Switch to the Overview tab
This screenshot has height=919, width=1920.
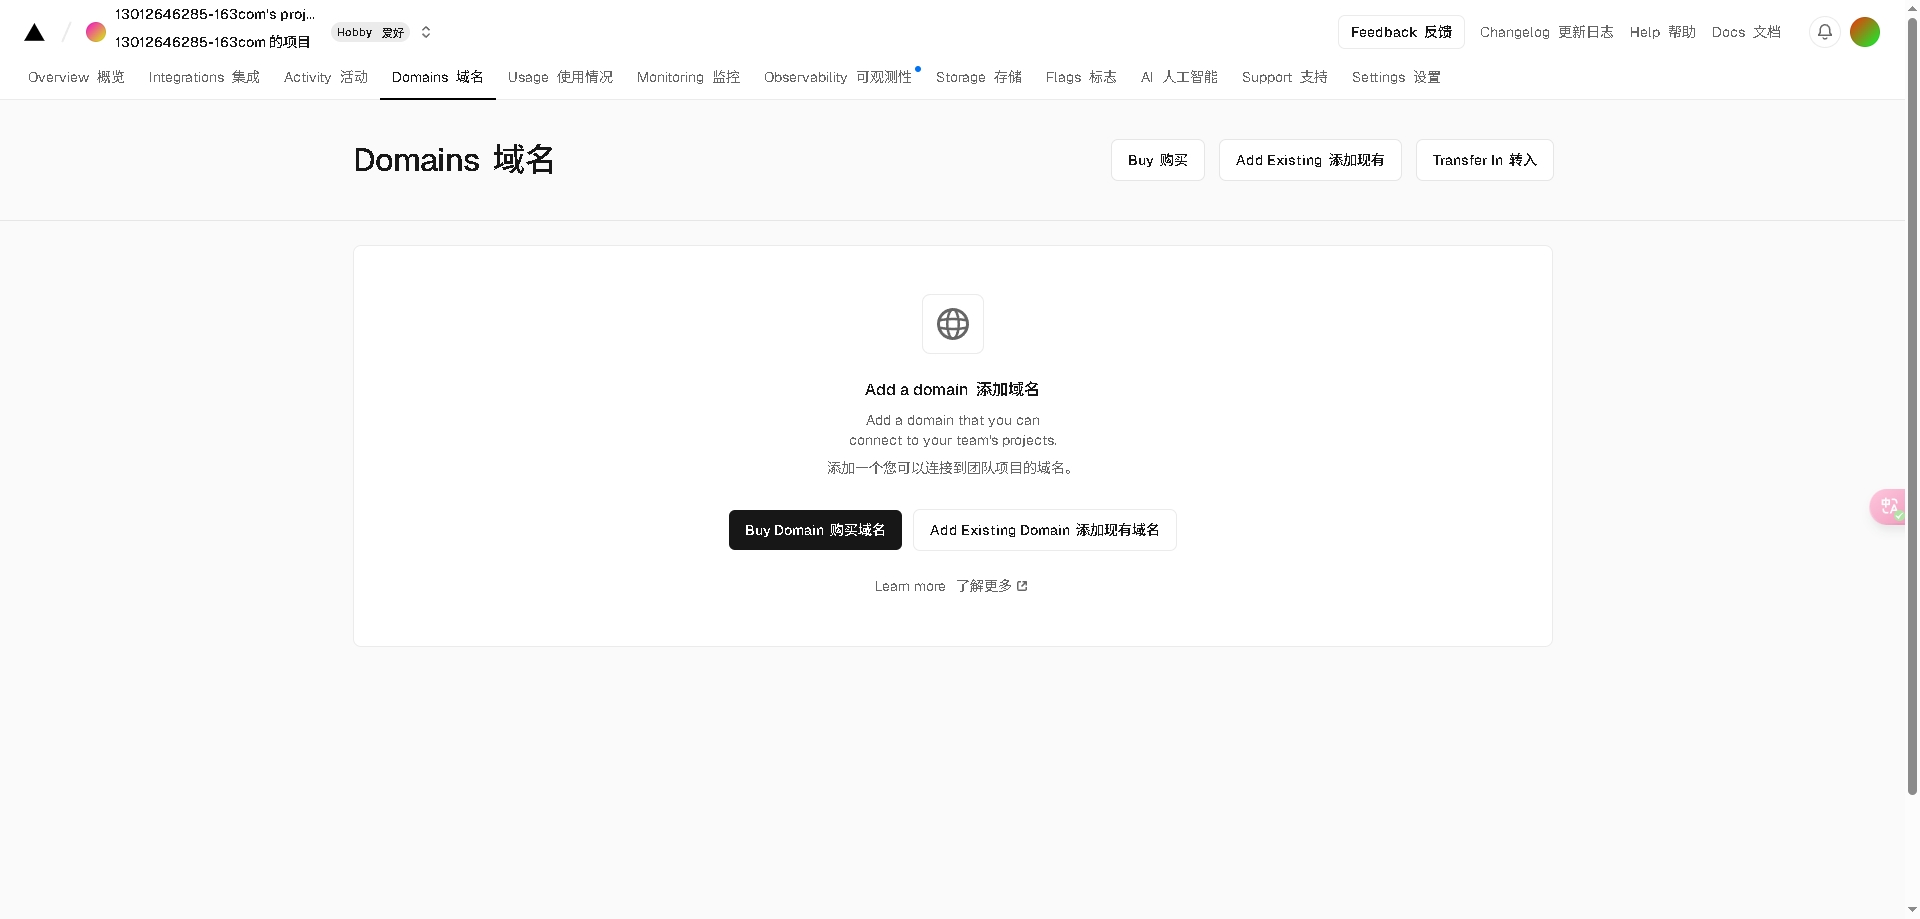point(76,77)
